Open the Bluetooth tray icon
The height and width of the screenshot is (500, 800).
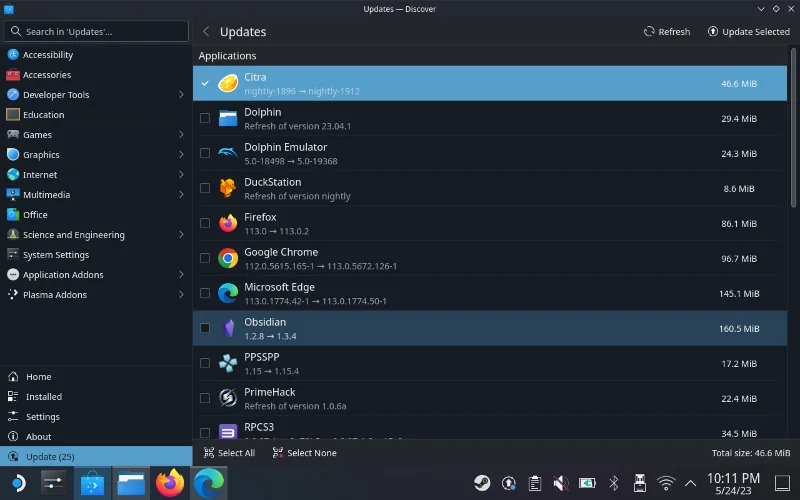click(614, 483)
